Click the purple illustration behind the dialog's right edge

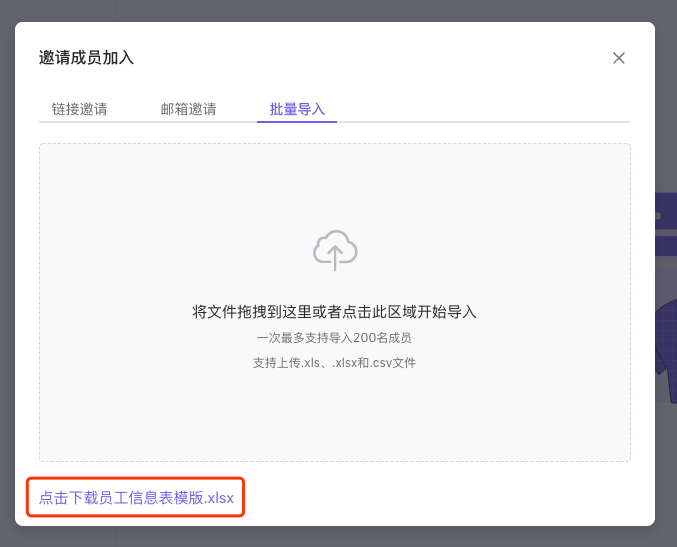click(x=666, y=340)
